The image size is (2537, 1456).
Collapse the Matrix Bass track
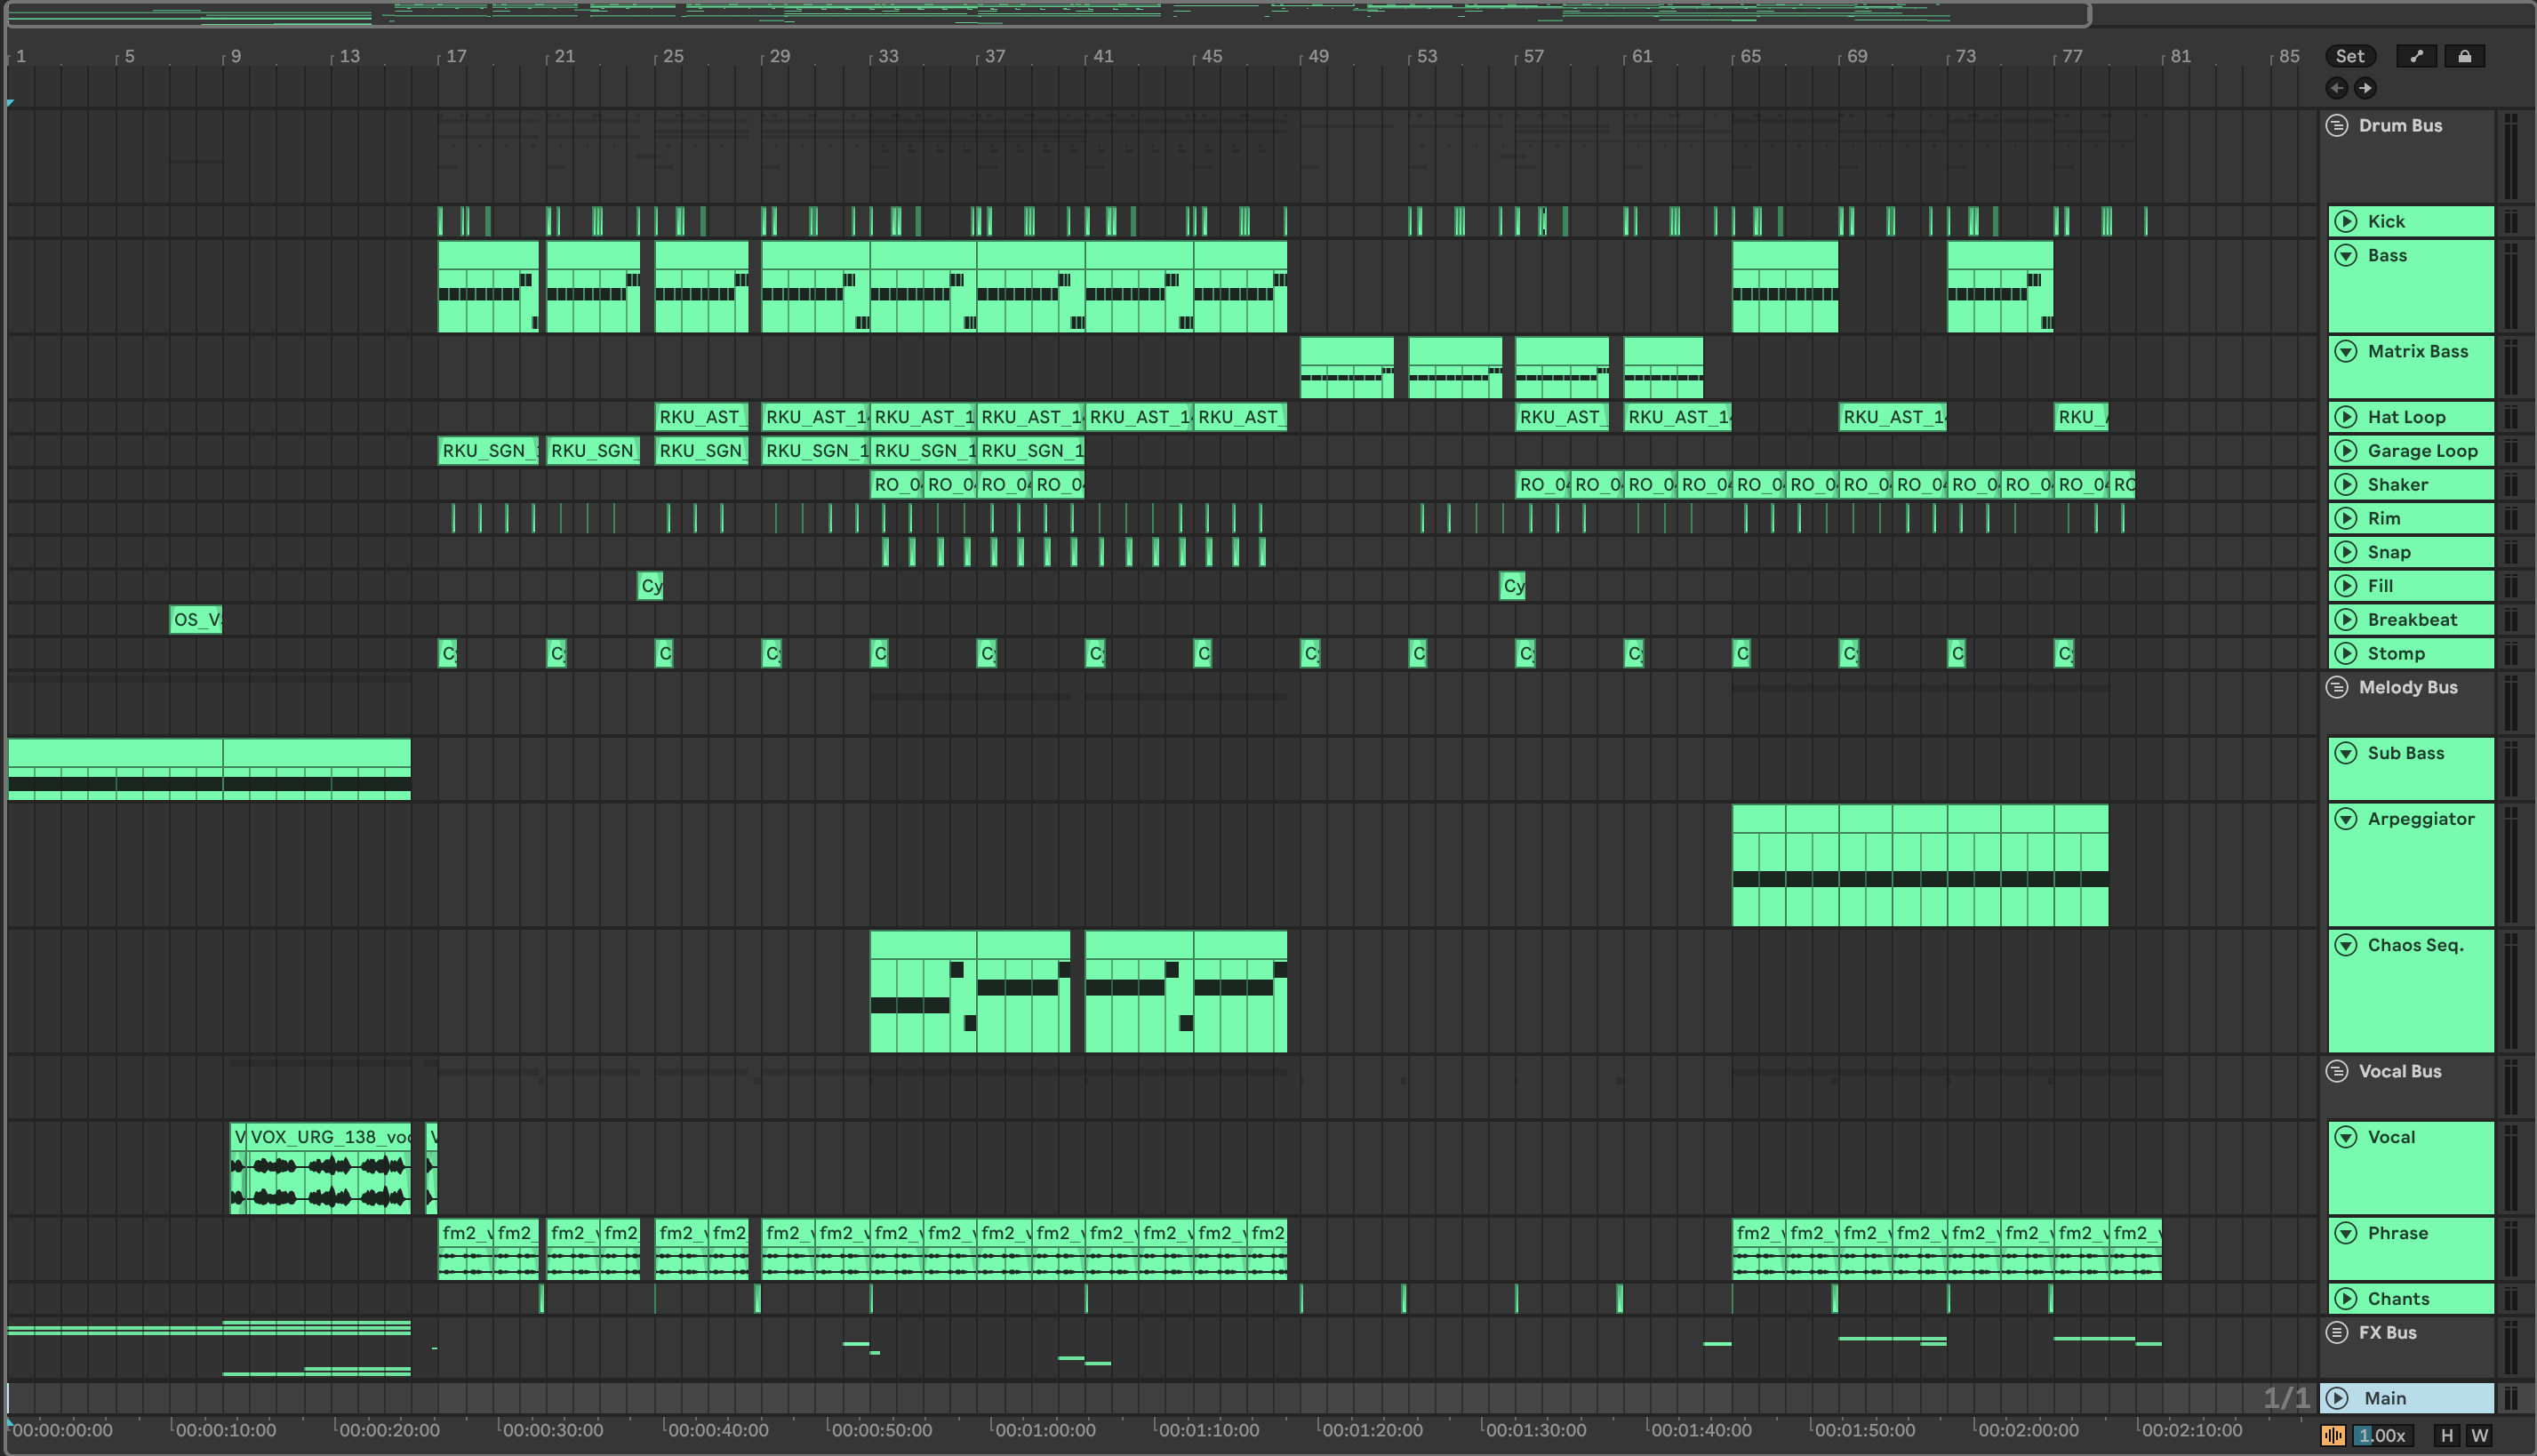pyautogui.click(x=2345, y=351)
